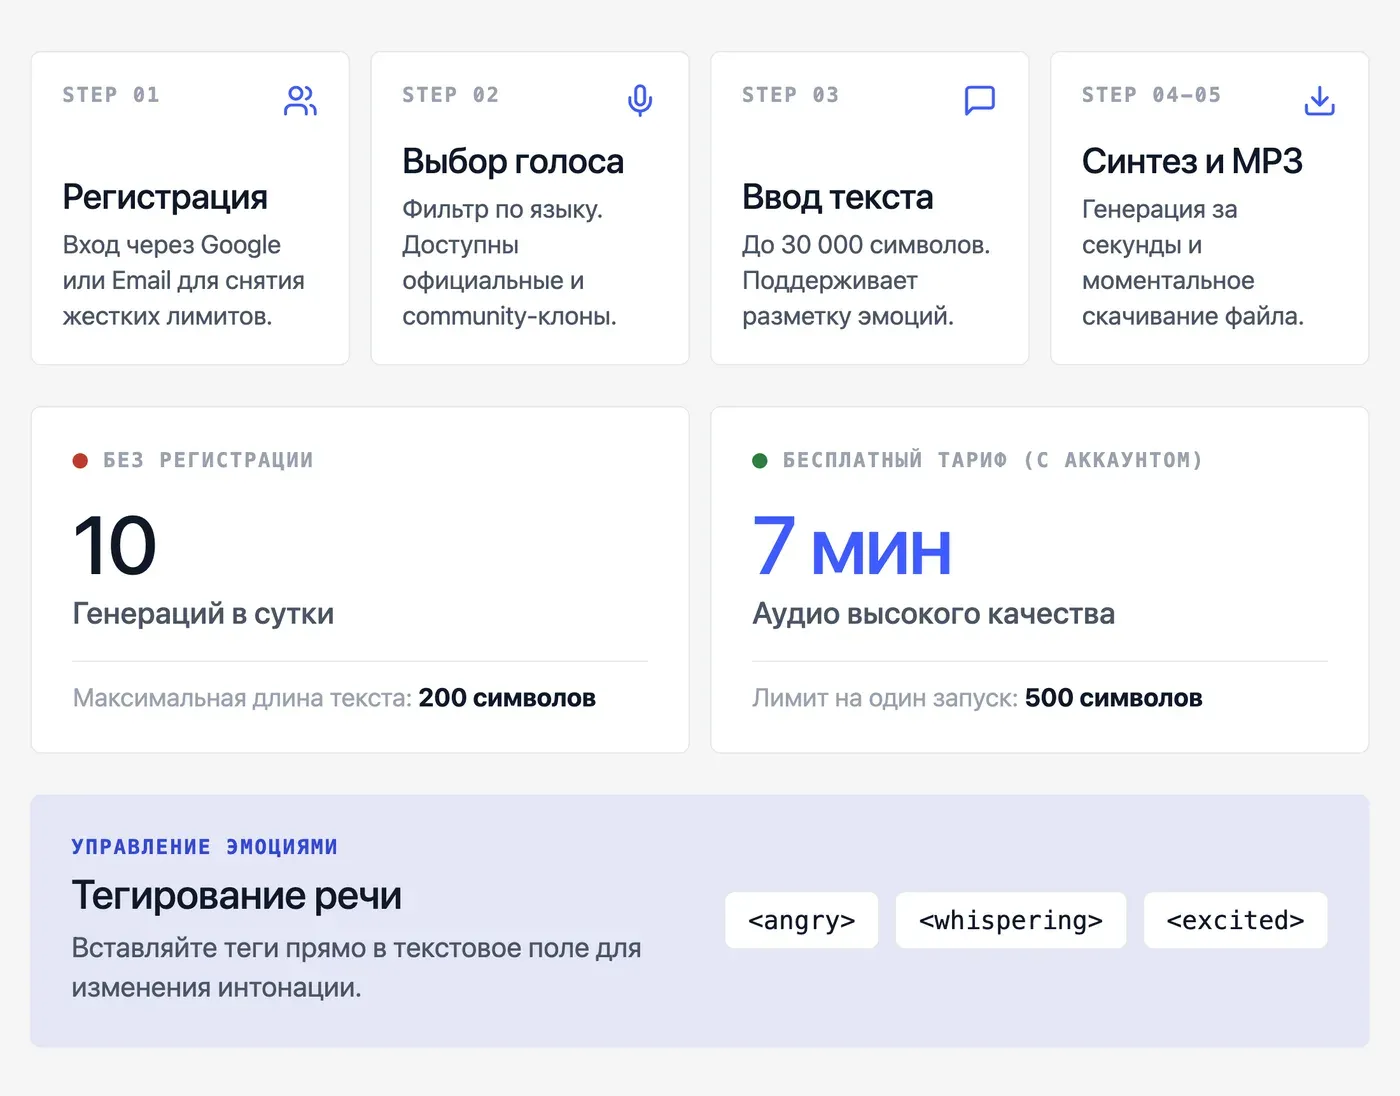
Task: Click the download icon on Step 04-05 card
Action: point(1320,100)
